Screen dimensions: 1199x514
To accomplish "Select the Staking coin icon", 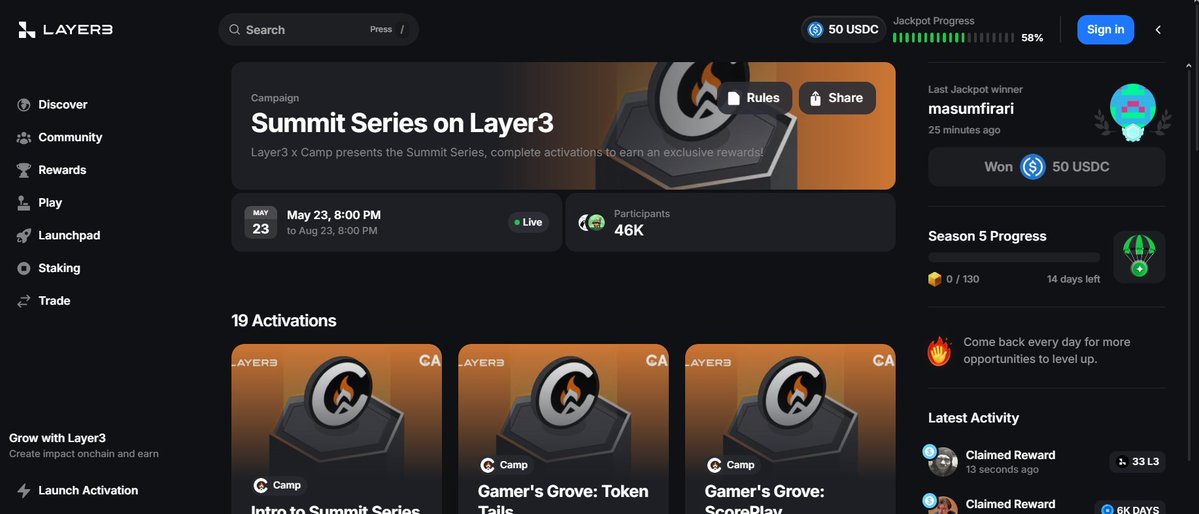I will pos(24,268).
